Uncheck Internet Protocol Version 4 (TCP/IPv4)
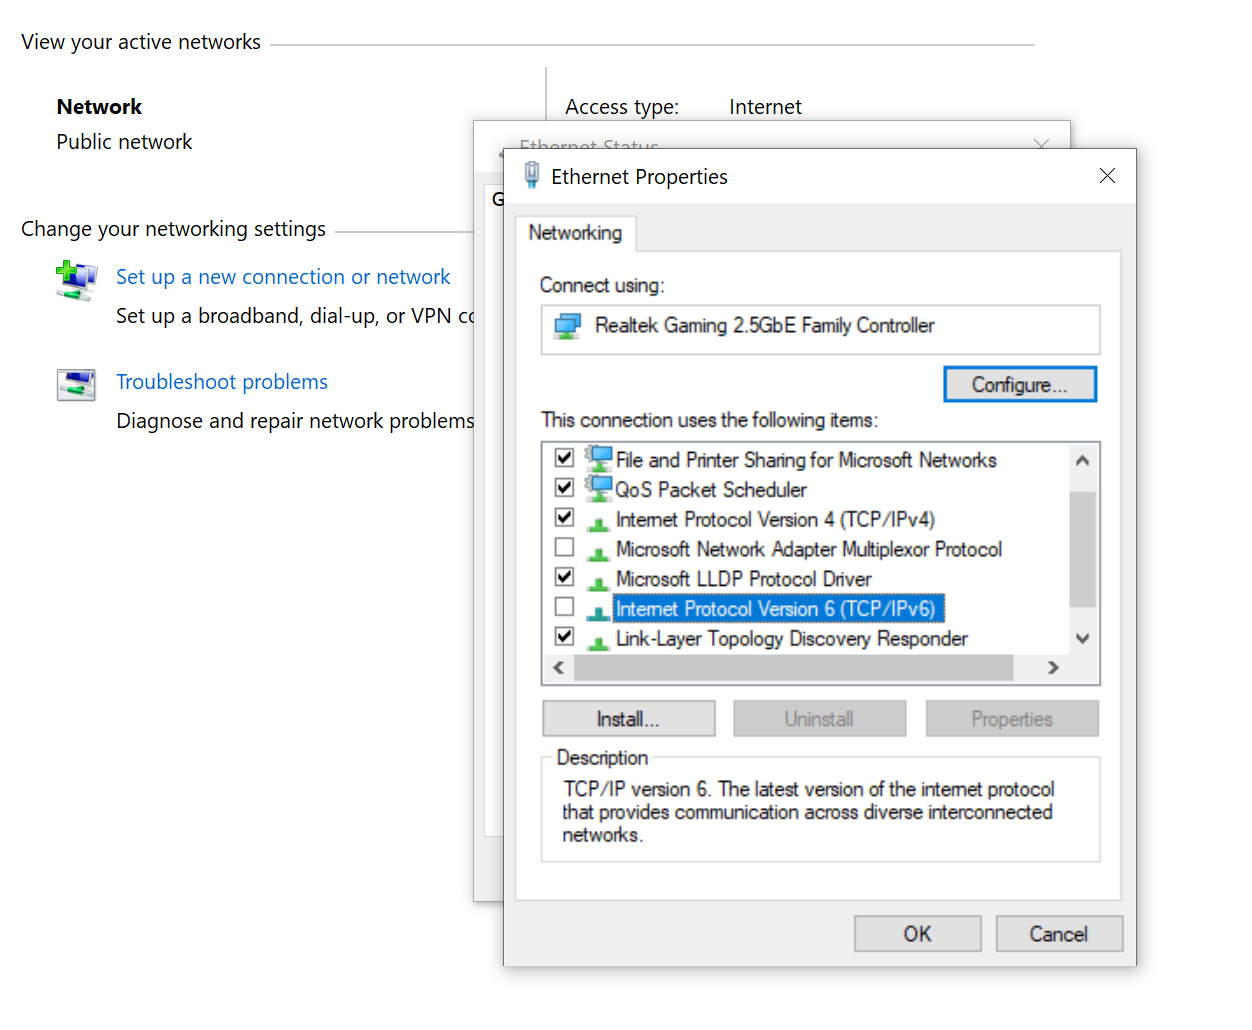This screenshot has height=1030, width=1252. point(565,517)
